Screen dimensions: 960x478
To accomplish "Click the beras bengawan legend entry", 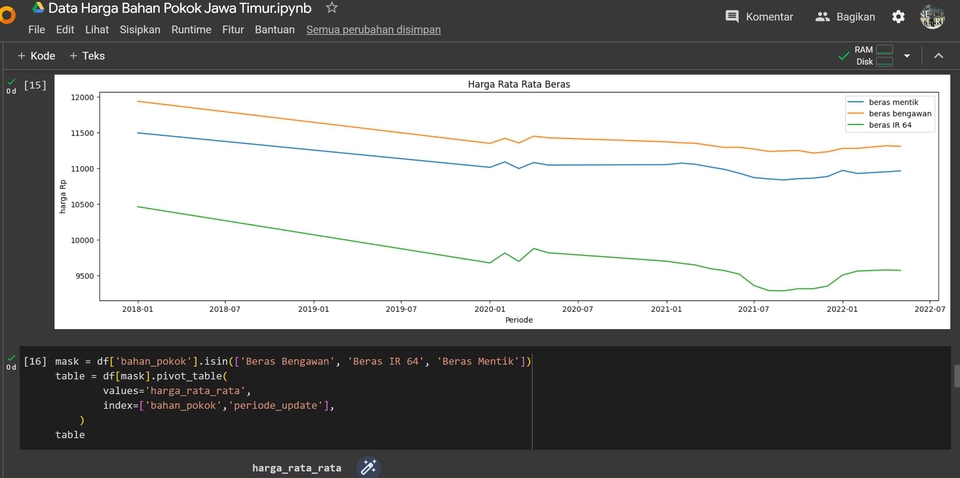I will pyautogui.click(x=888, y=114).
